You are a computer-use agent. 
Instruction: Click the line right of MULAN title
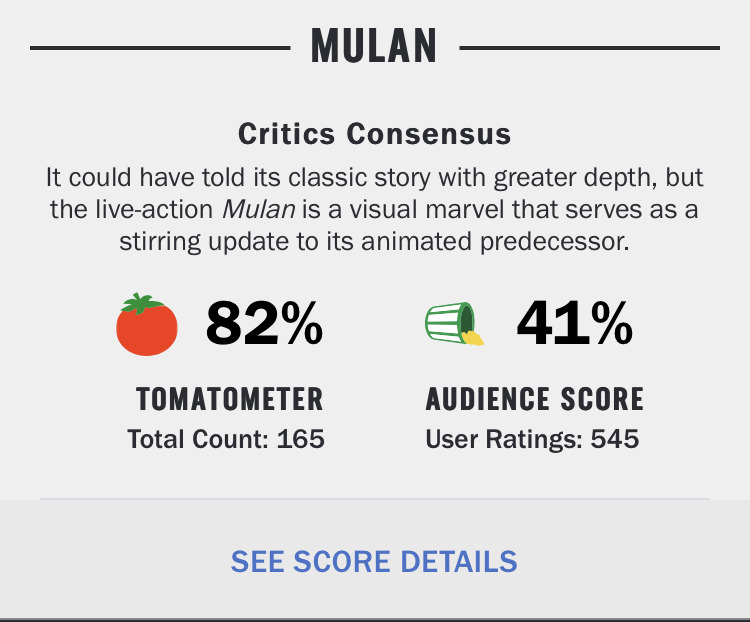click(x=589, y=48)
